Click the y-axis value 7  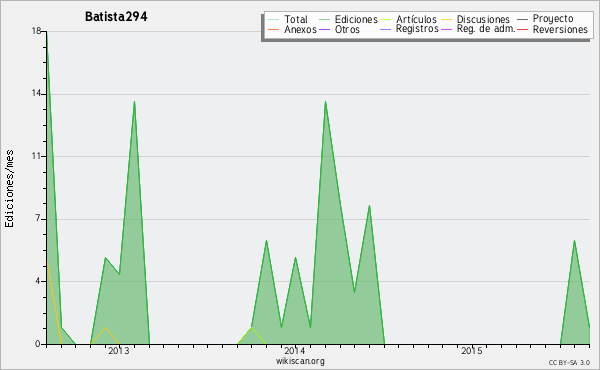(x=38, y=219)
